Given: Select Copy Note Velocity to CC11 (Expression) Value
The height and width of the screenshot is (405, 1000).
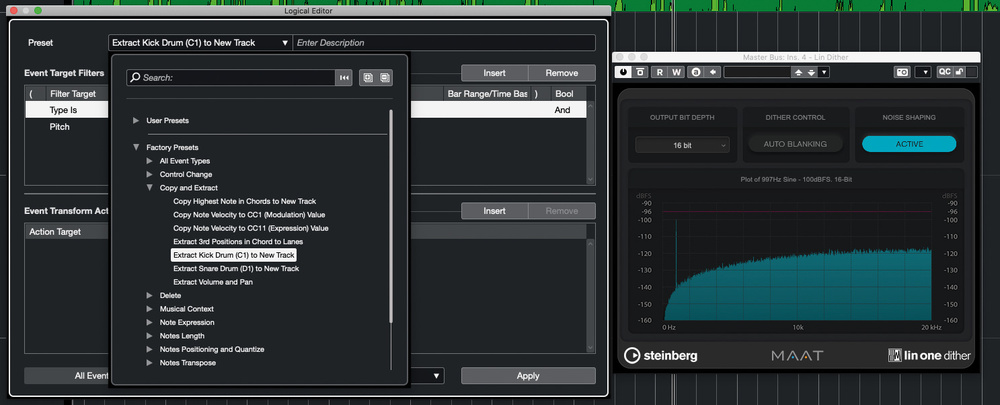Looking at the screenshot, I should [251, 228].
